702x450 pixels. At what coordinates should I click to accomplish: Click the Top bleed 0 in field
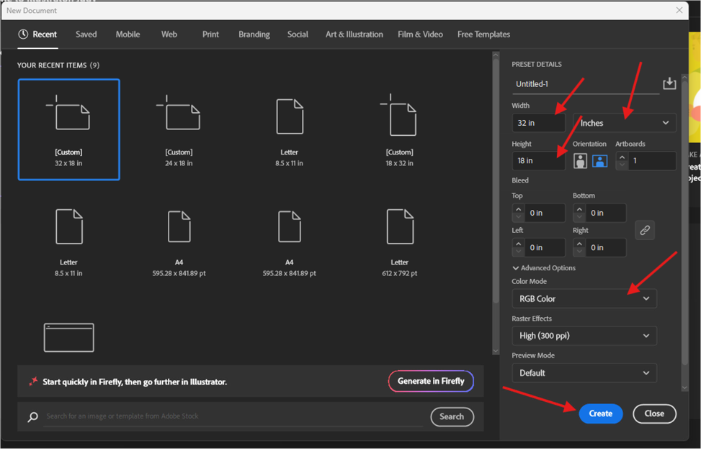pos(544,213)
